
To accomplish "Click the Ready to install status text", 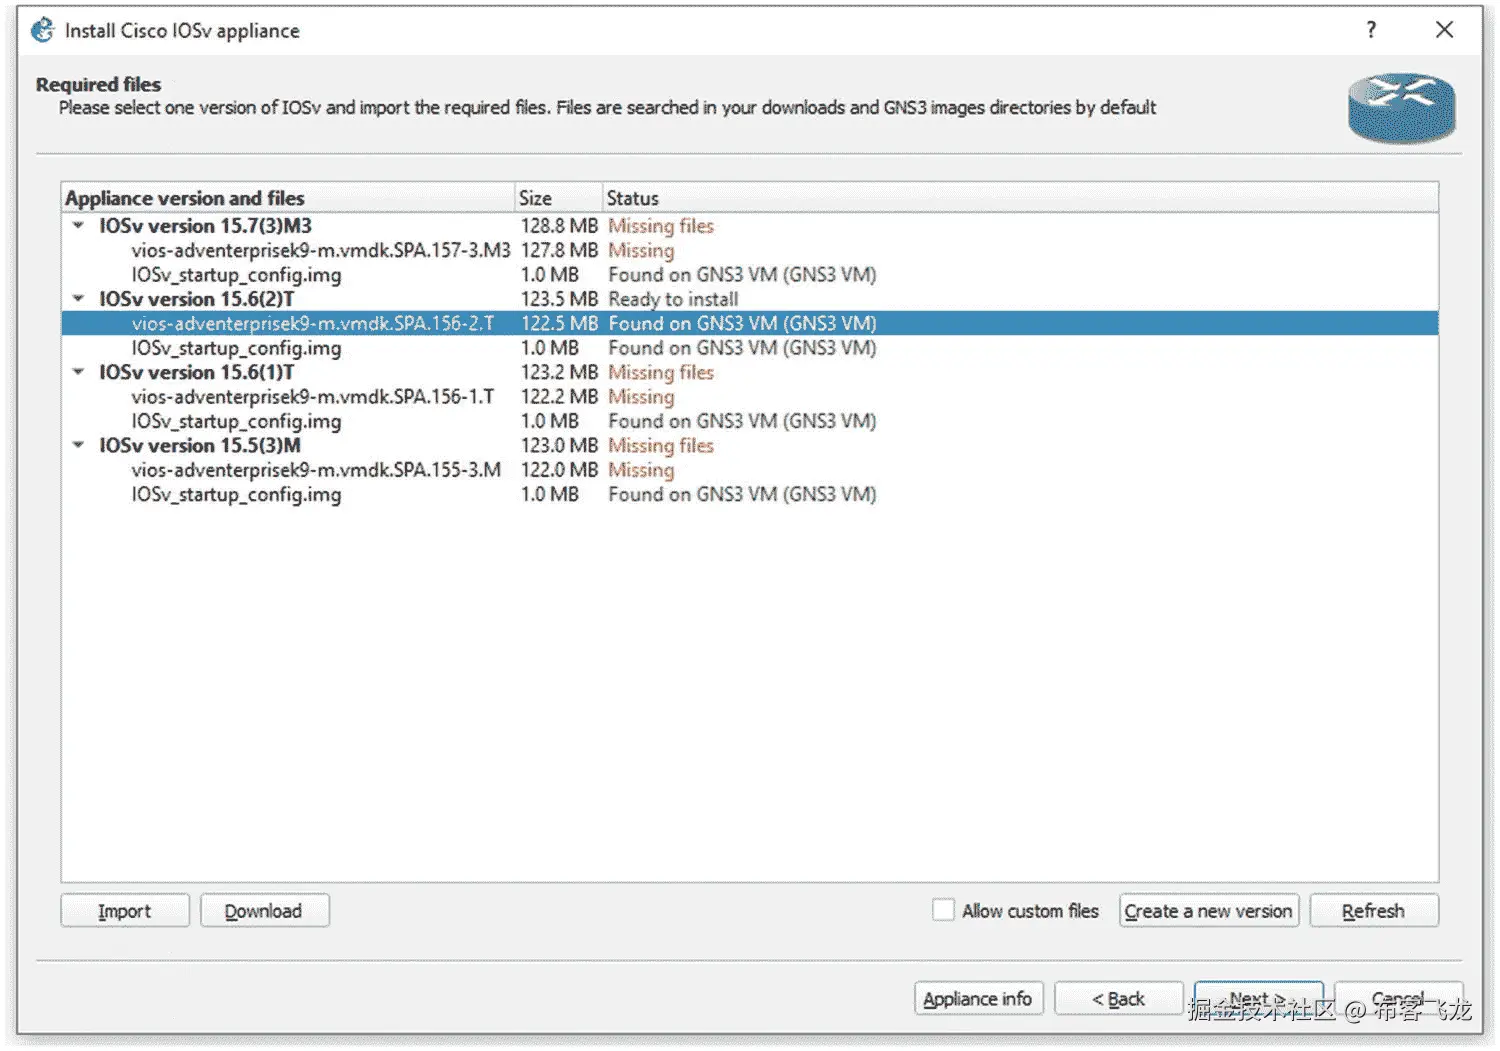I will coord(673,299).
